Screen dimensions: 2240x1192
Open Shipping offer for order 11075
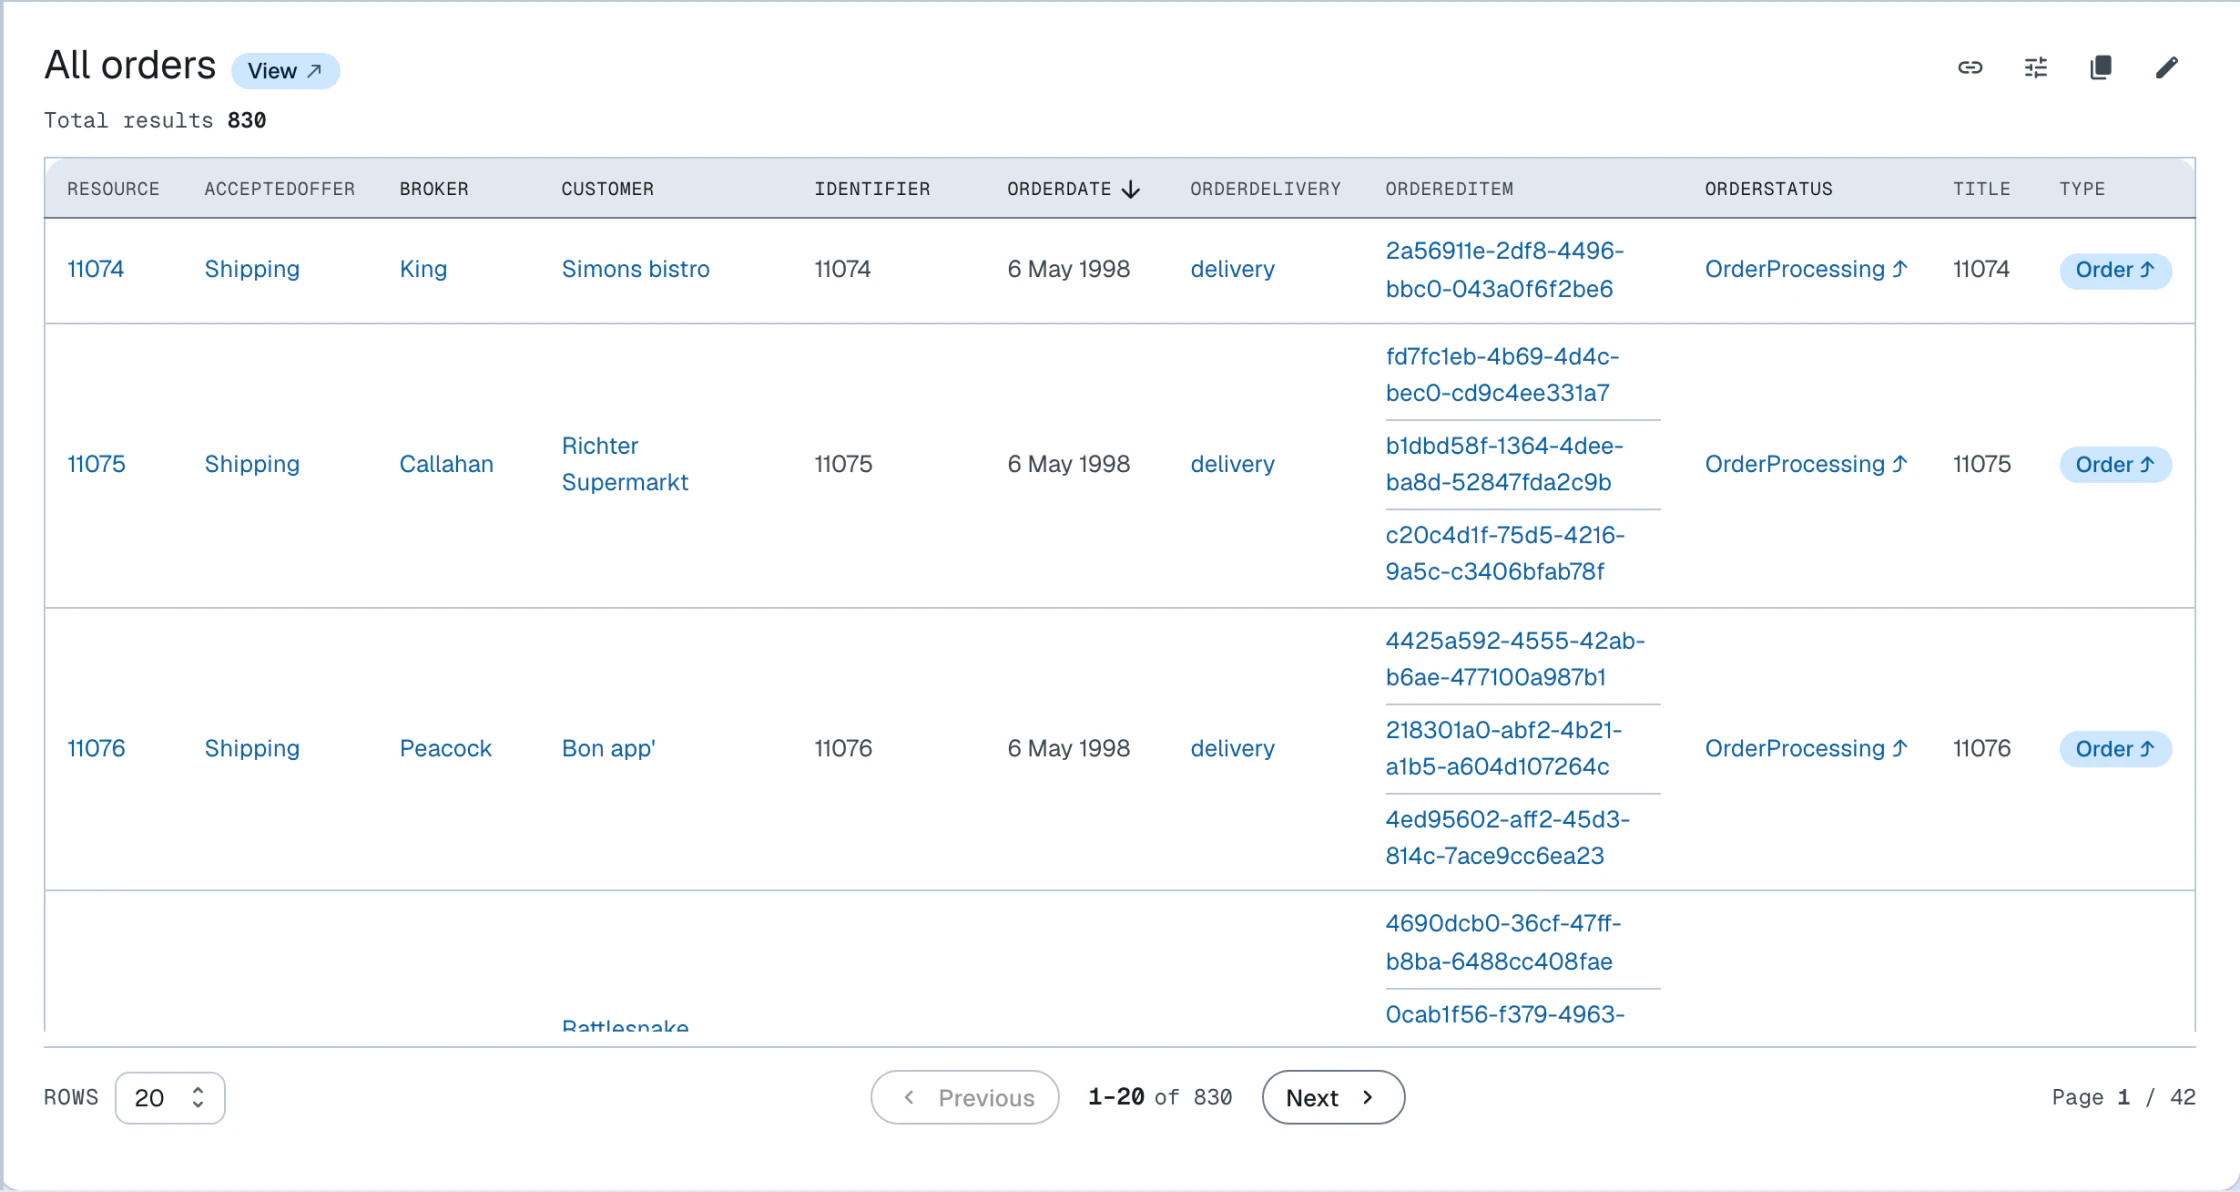[x=252, y=464]
